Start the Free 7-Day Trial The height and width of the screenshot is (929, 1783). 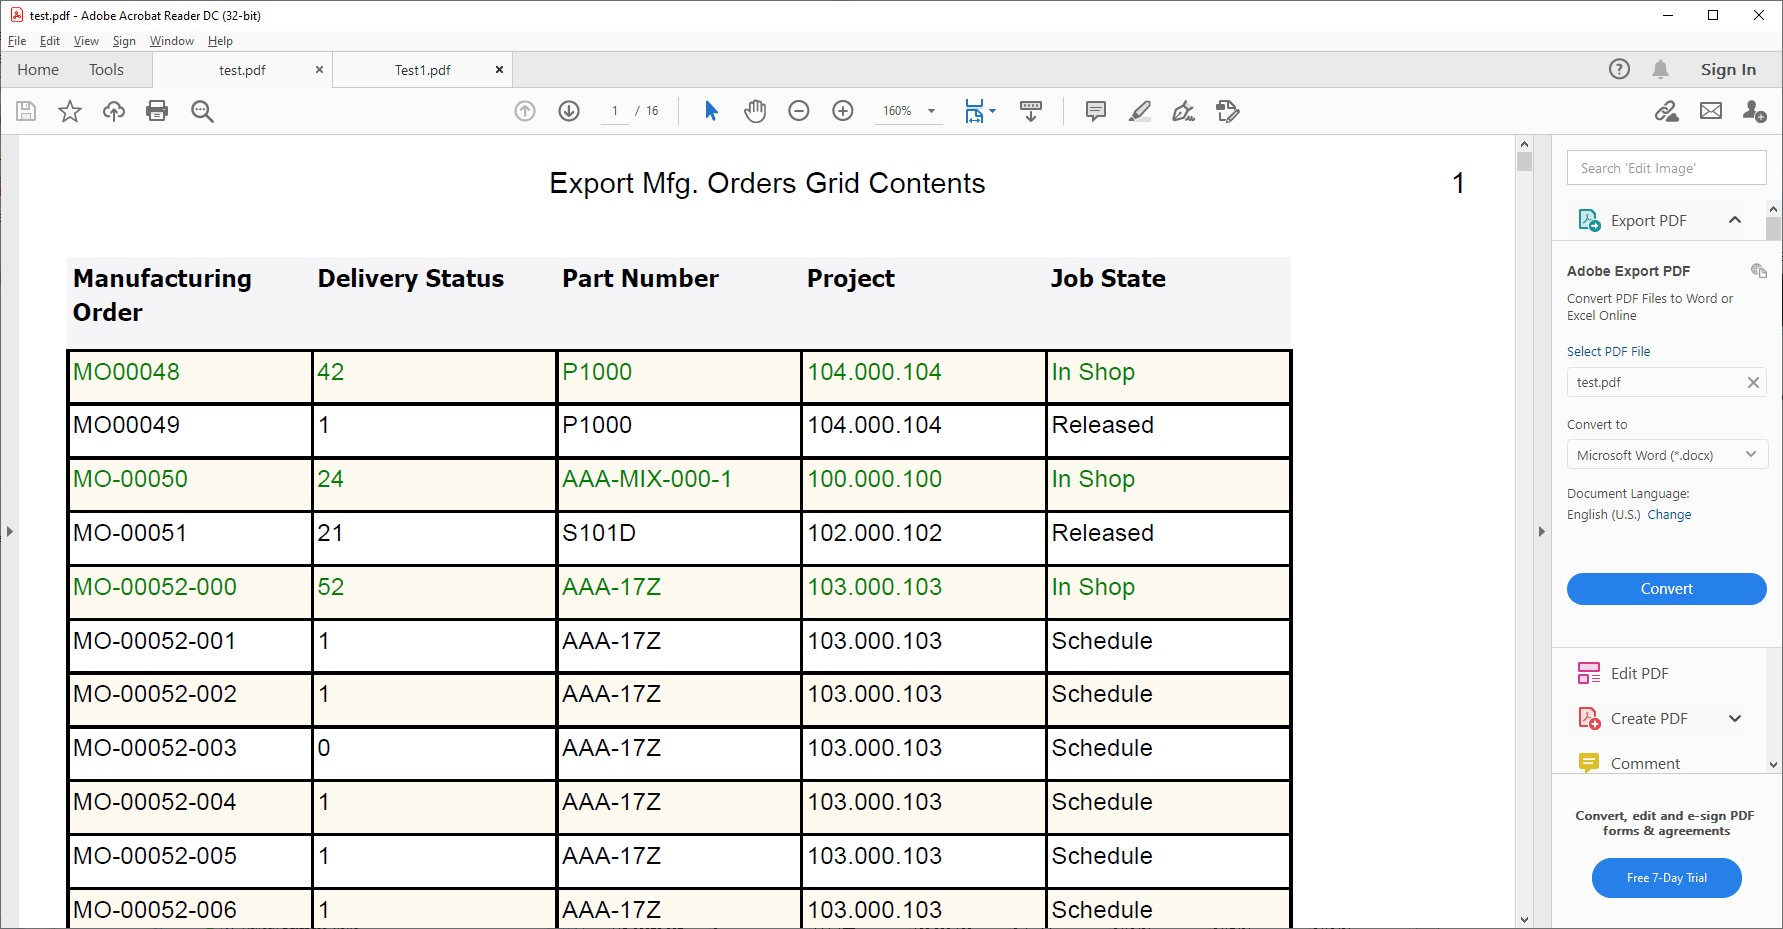pos(1666,878)
